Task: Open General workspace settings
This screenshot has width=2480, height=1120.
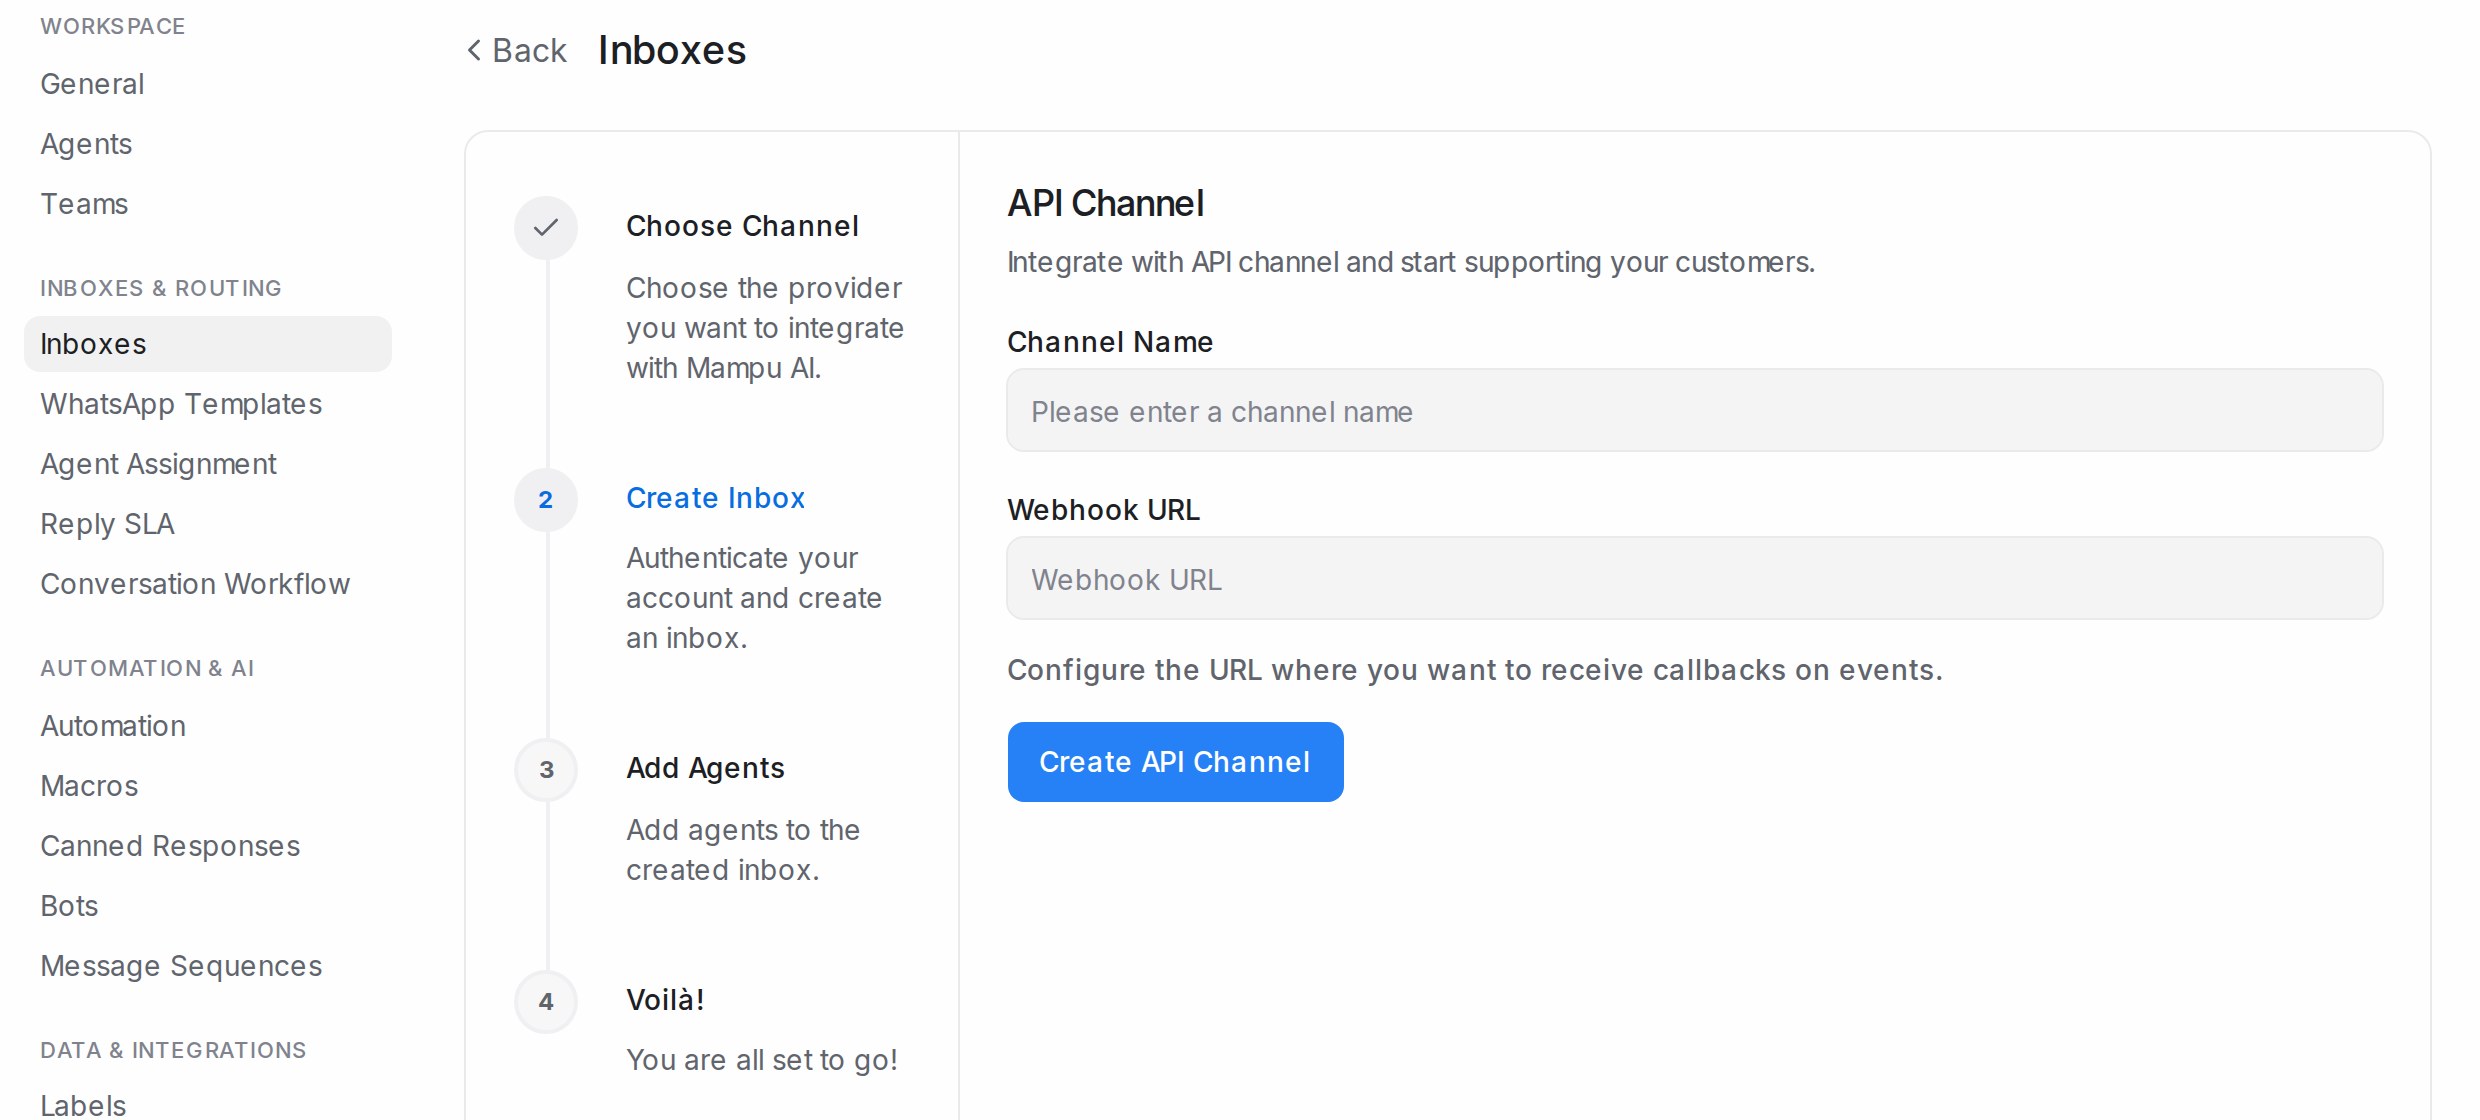Action: point(92,84)
